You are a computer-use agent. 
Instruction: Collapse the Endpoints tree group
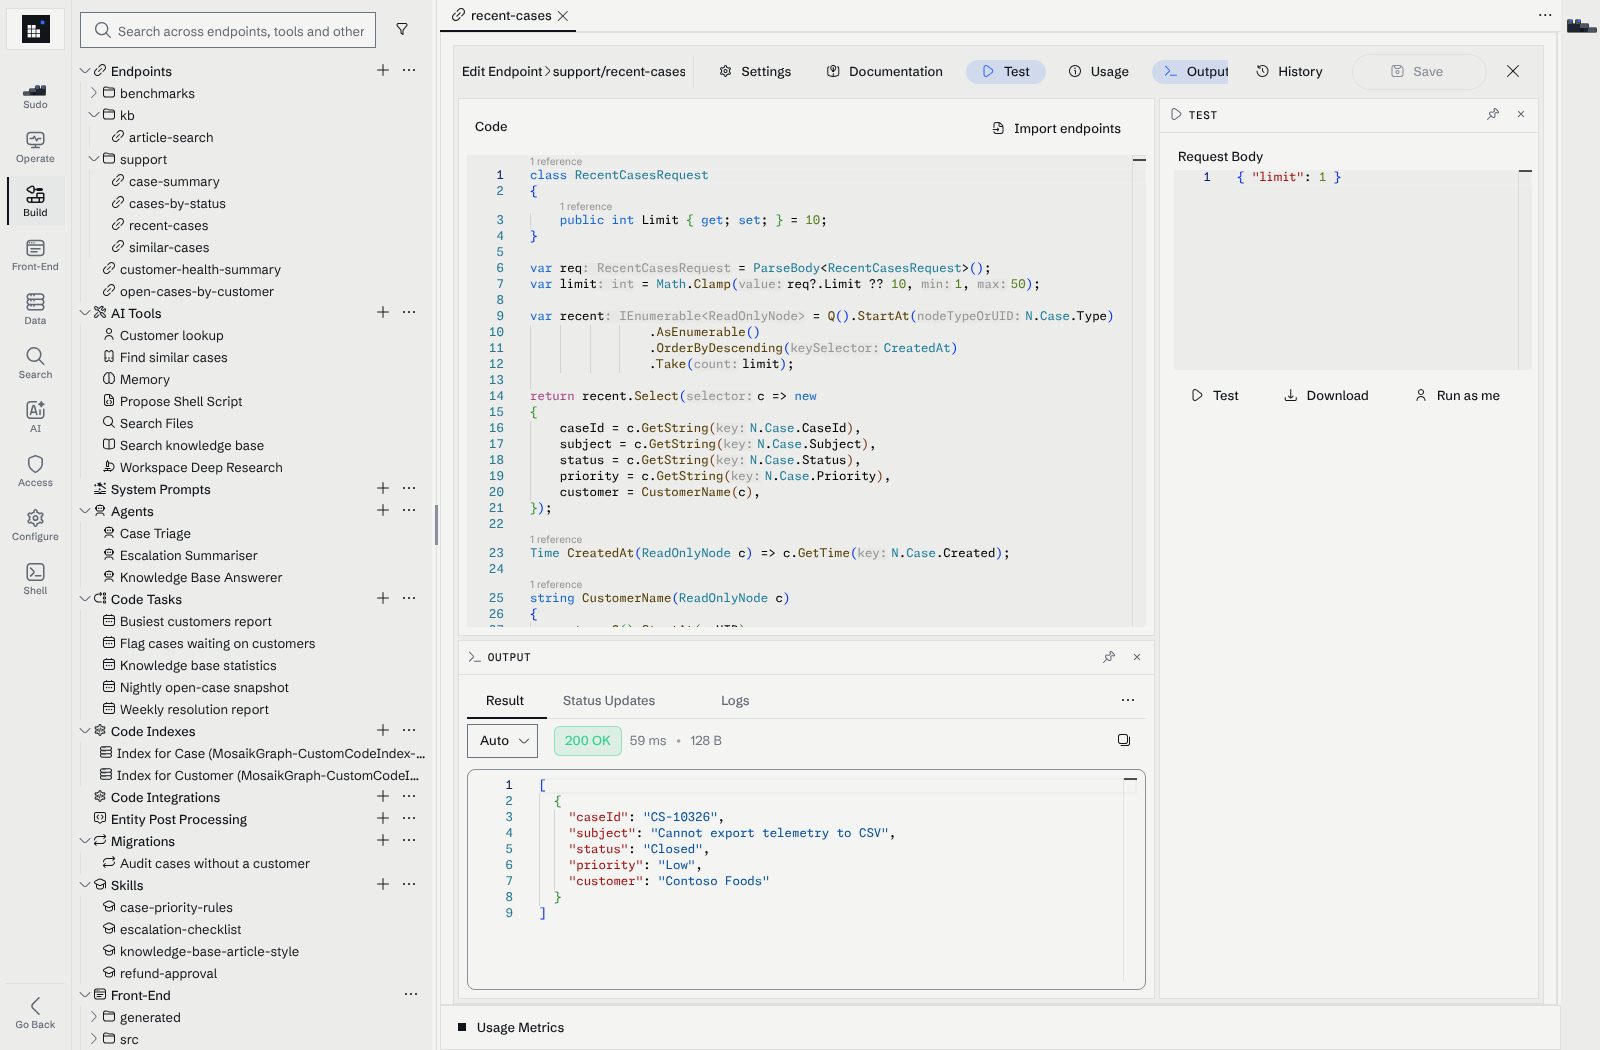pyautogui.click(x=85, y=71)
